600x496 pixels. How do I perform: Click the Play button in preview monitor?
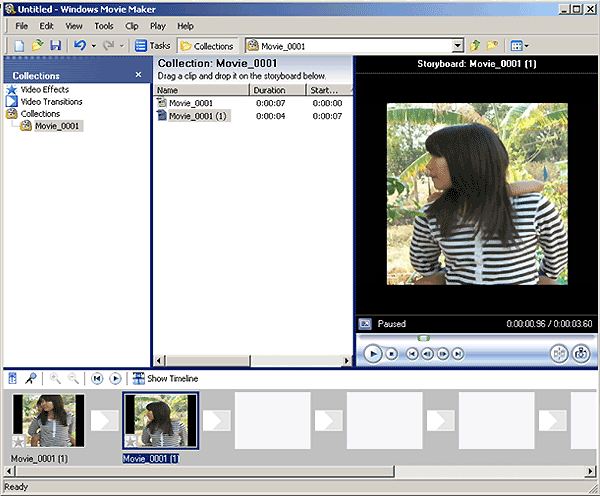coord(373,354)
